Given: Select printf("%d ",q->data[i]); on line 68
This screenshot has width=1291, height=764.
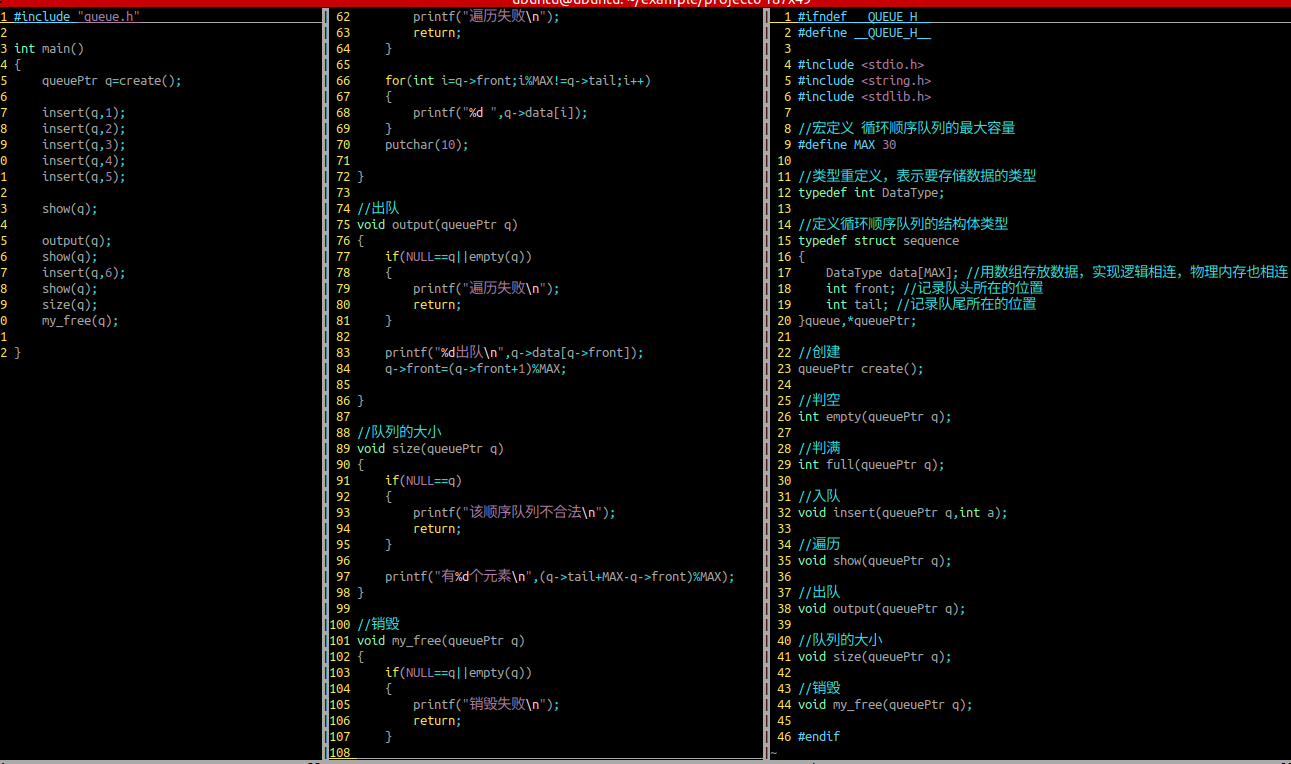Looking at the screenshot, I should pyautogui.click(x=500, y=113).
